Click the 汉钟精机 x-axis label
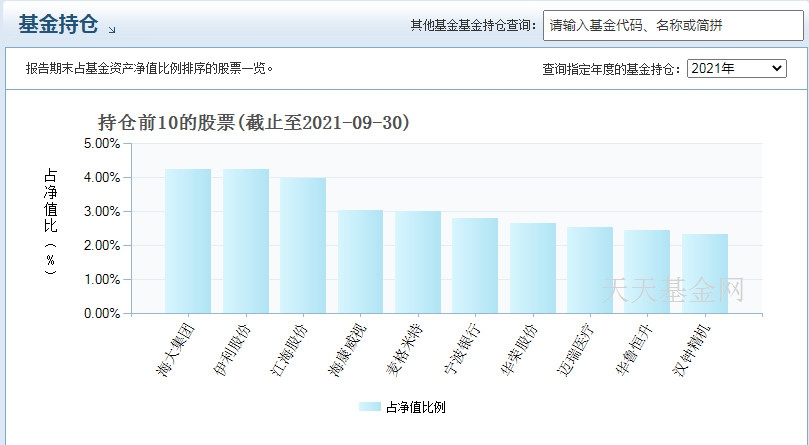This screenshot has width=809, height=445. (693, 351)
